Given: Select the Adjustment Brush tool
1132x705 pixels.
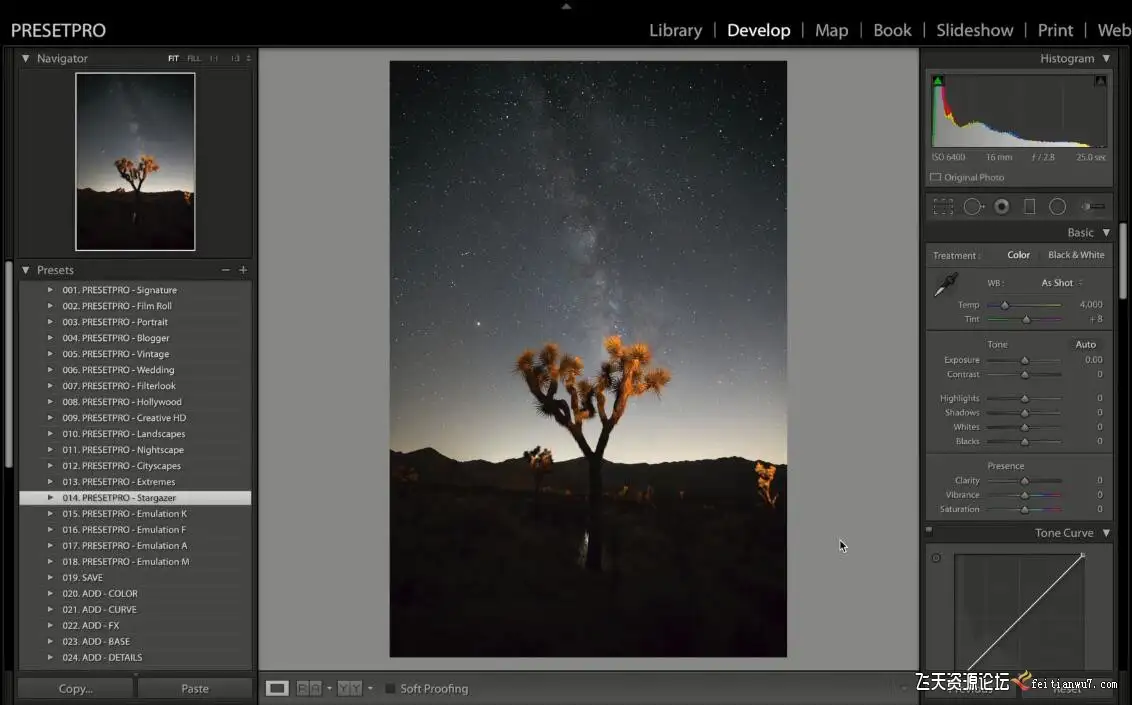Looking at the screenshot, I should tap(1093, 207).
